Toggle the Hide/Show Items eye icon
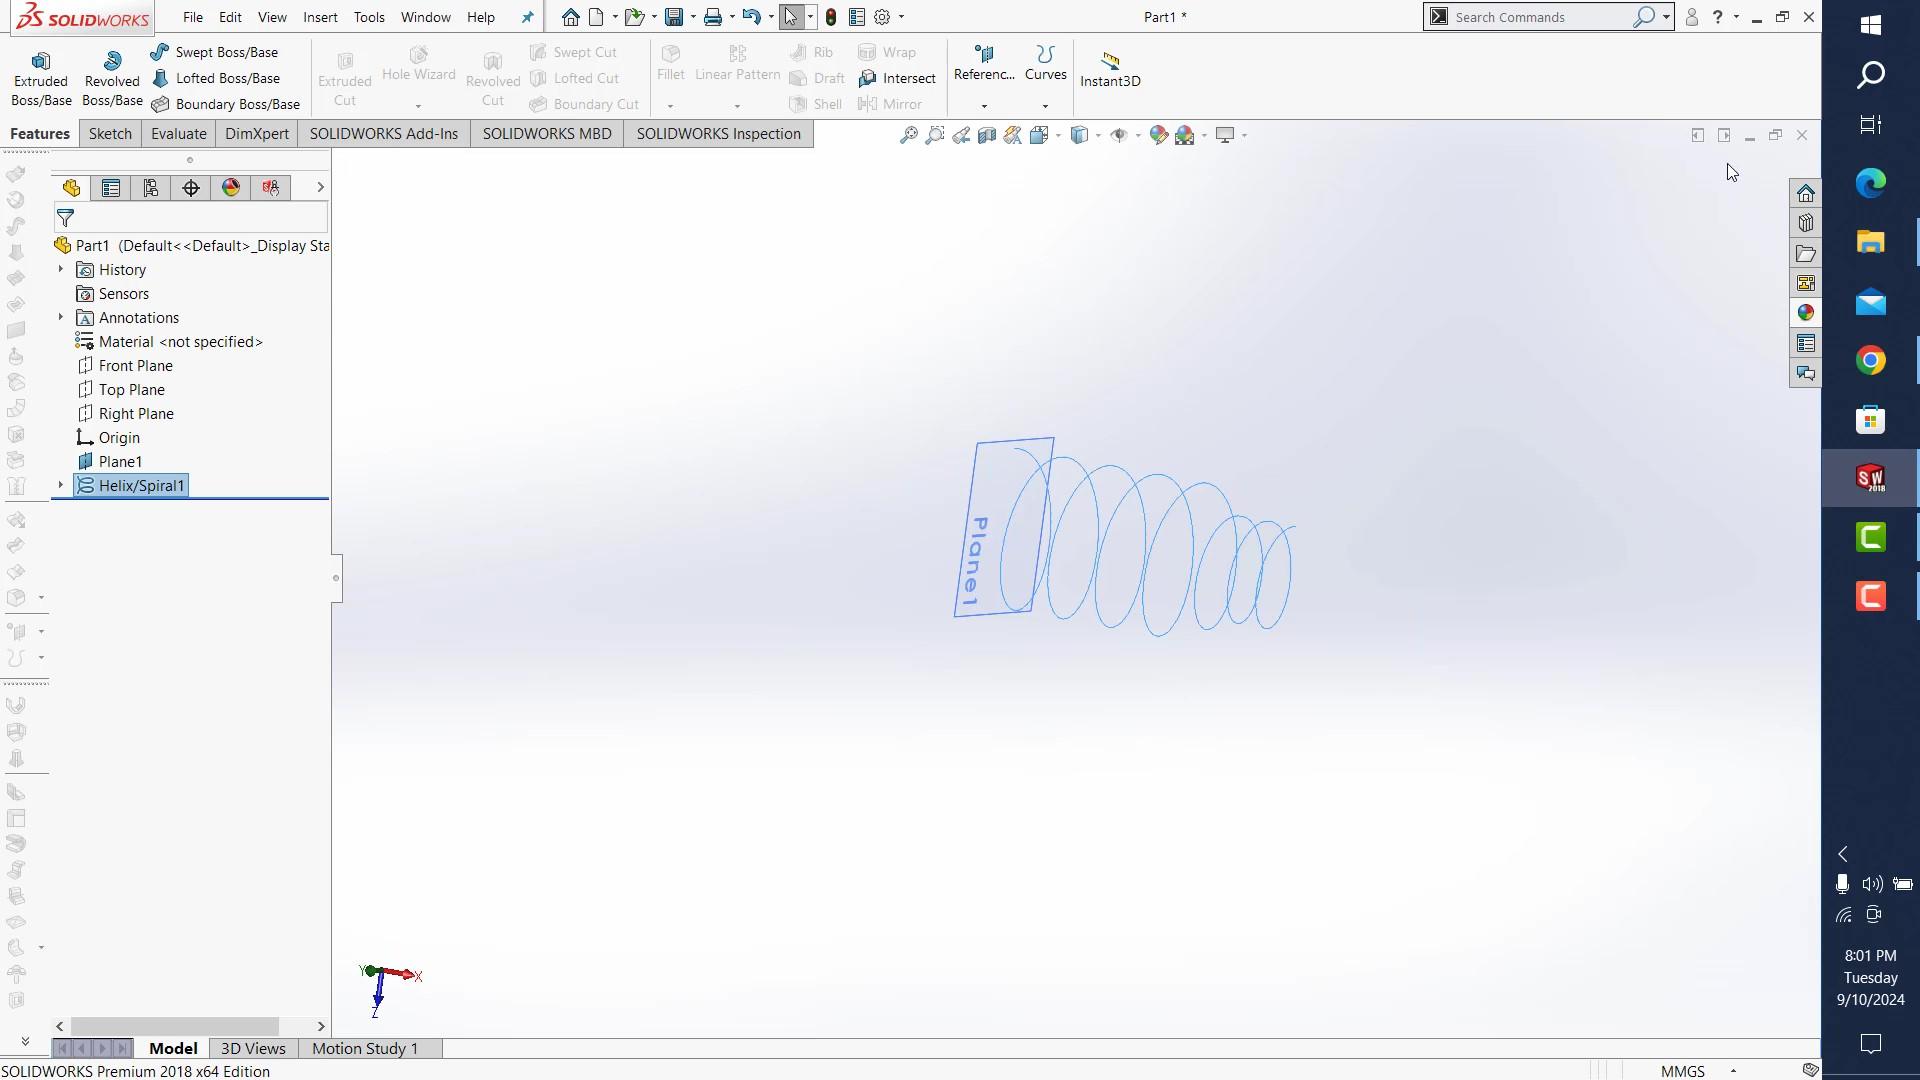Image resolution: width=1920 pixels, height=1080 pixels. 1118,135
